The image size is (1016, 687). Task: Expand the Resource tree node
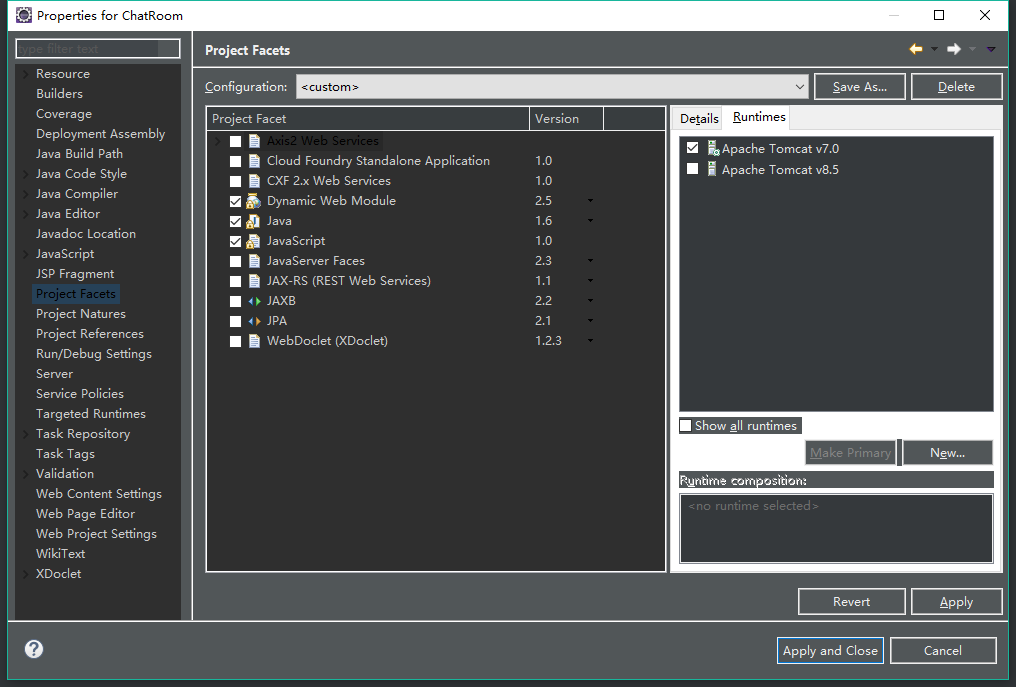coord(25,74)
